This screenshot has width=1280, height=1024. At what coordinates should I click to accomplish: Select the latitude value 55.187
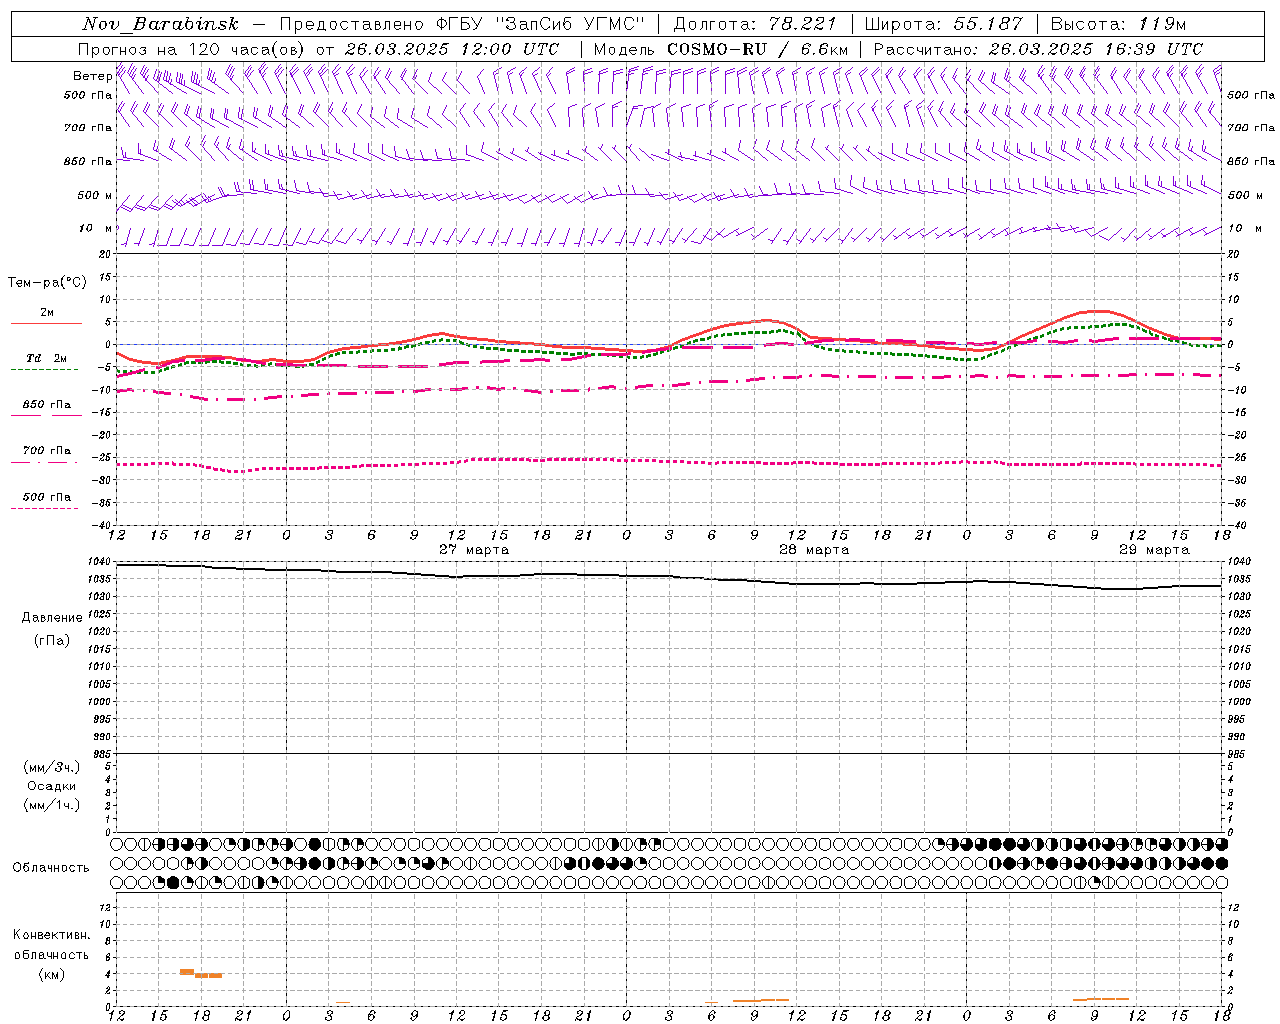pyautogui.click(x=987, y=24)
